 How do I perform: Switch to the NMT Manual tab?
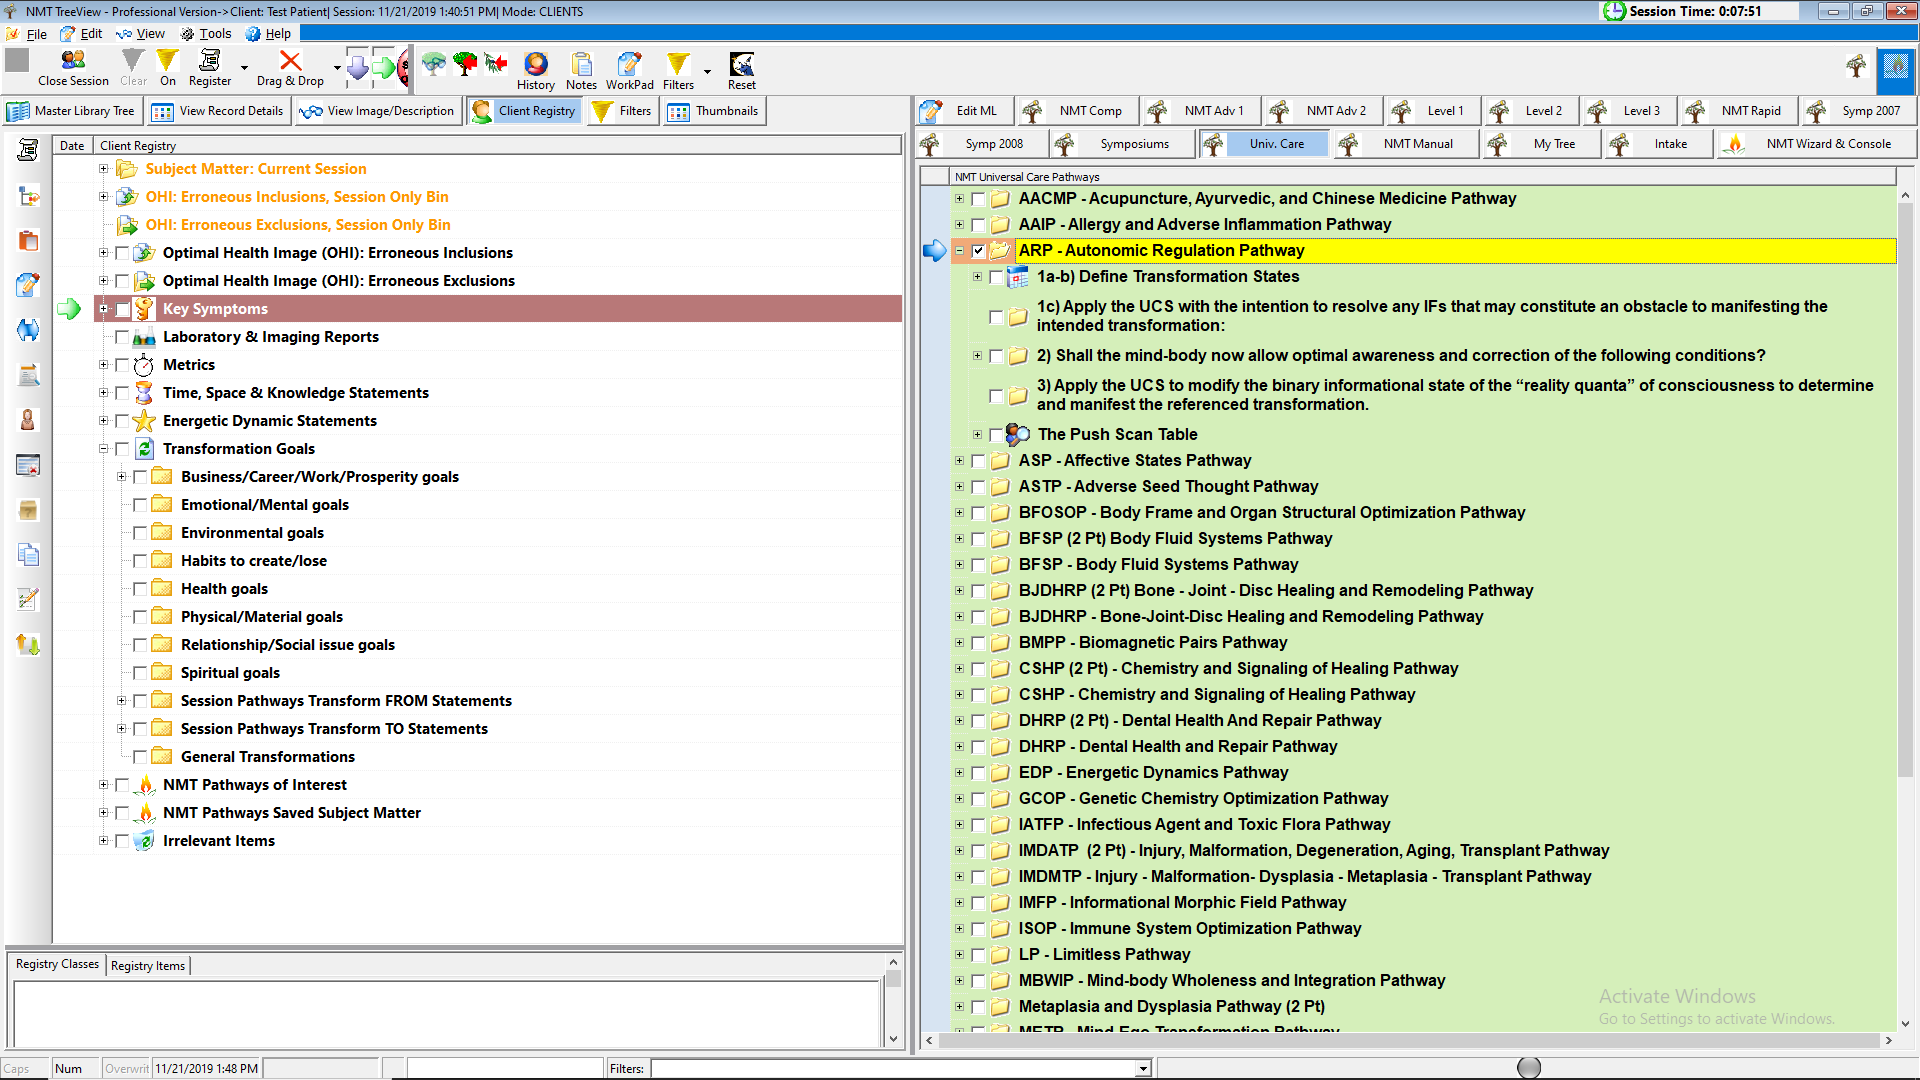tap(1417, 144)
